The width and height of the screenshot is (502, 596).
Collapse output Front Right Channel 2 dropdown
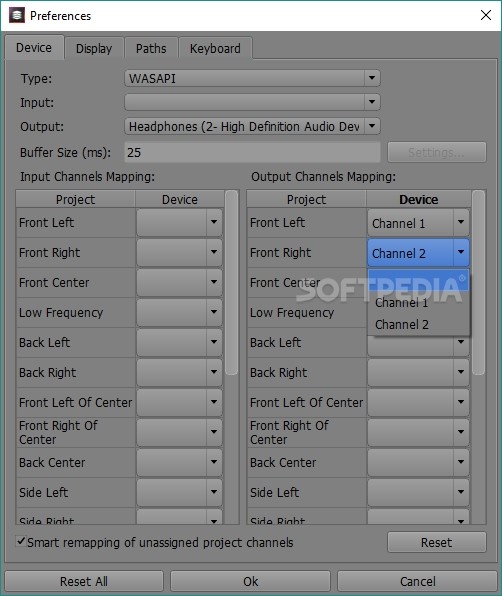tap(418, 252)
